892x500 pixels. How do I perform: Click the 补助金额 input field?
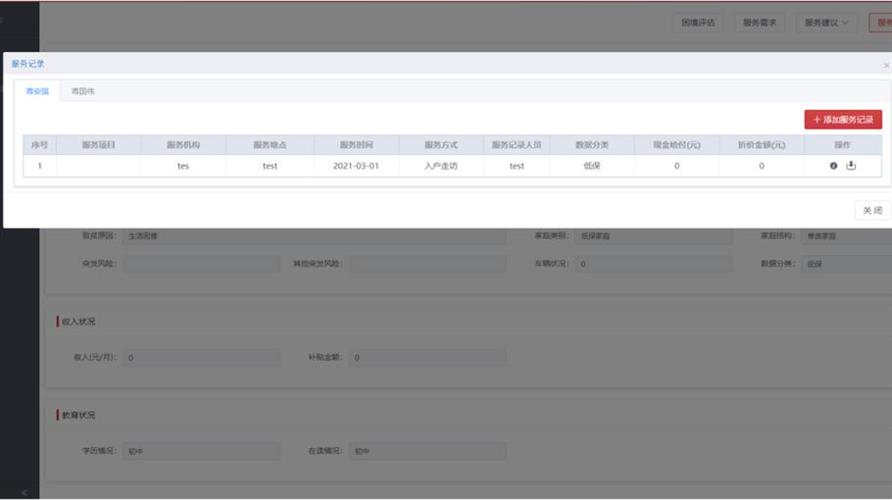(427, 357)
